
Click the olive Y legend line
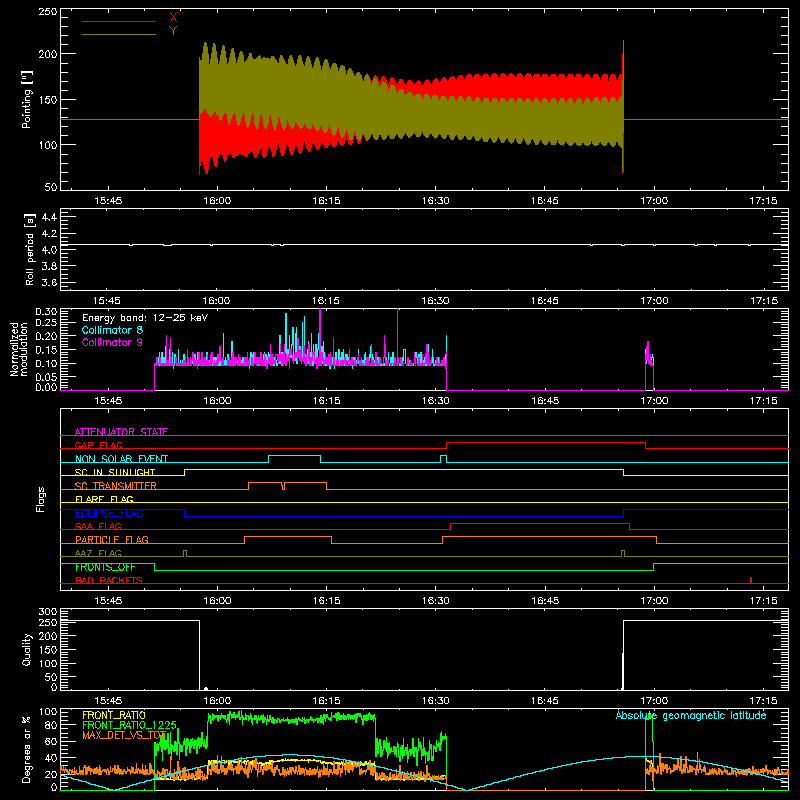[x=119, y=34]
